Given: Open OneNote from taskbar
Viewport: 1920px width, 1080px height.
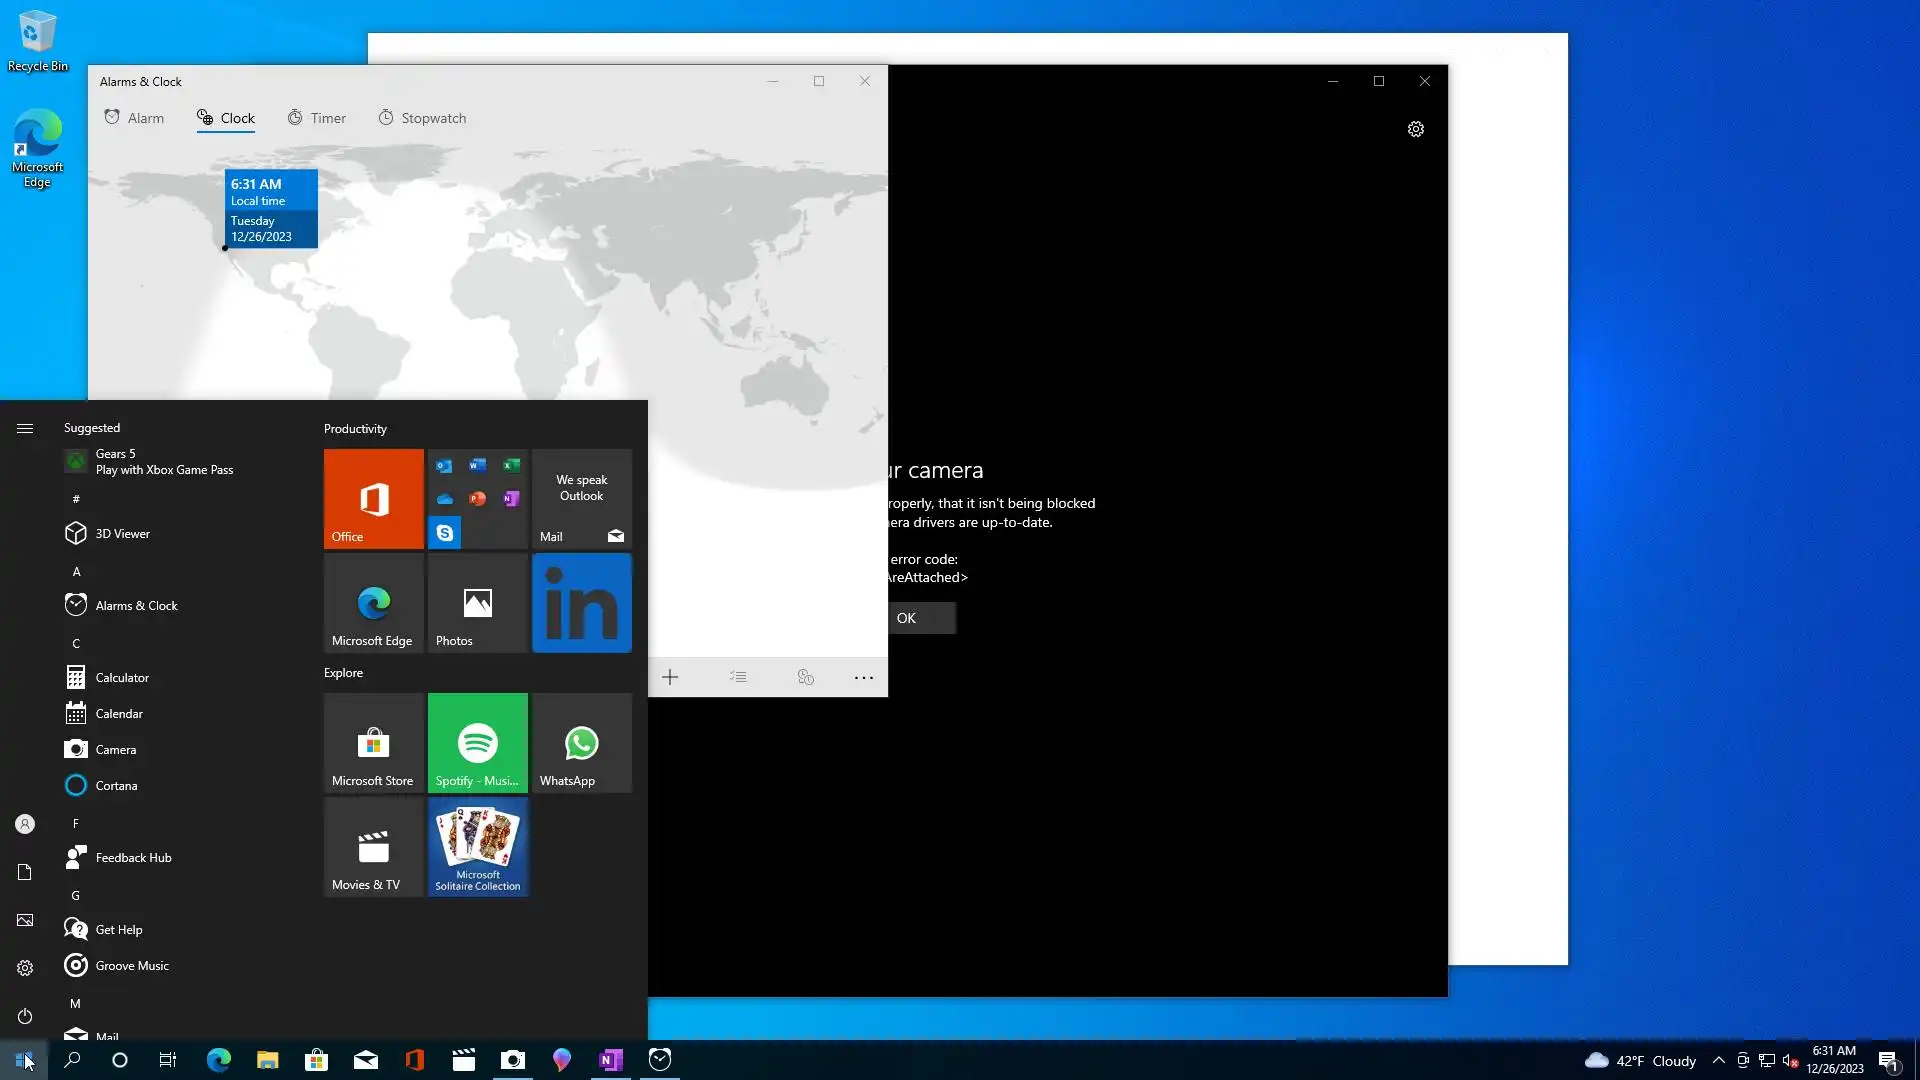Looking at the screenshot, I should click(x=610, y=1060).
